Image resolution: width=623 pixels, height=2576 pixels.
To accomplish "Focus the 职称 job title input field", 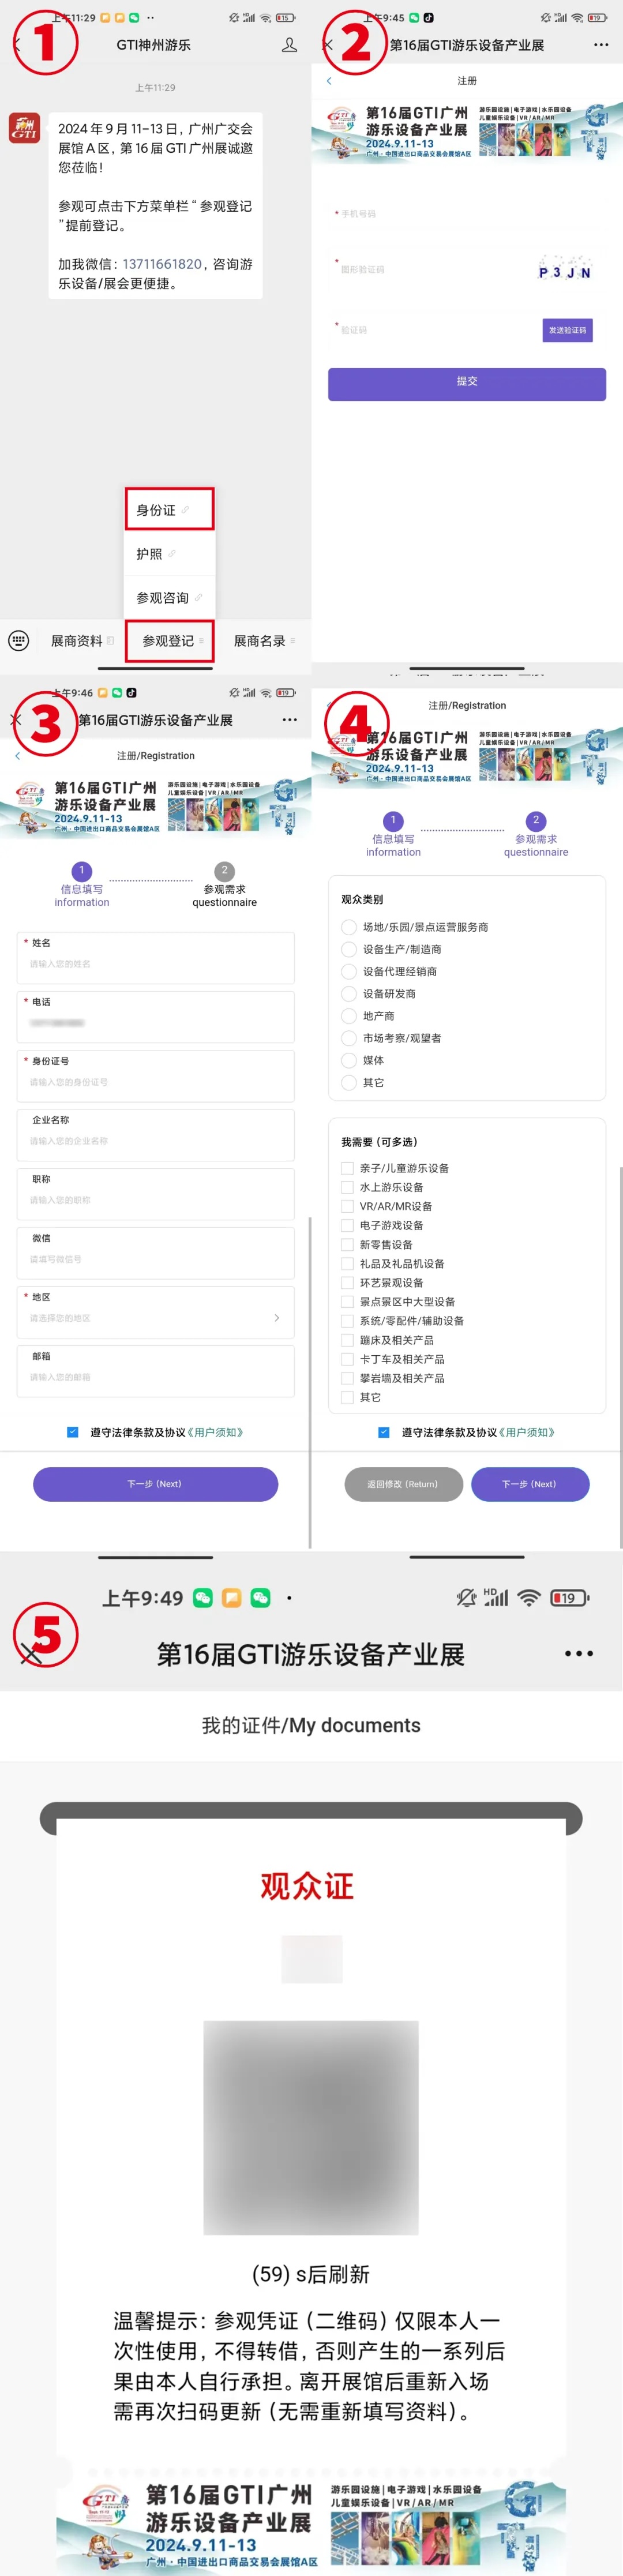I will pos(156,1194).
